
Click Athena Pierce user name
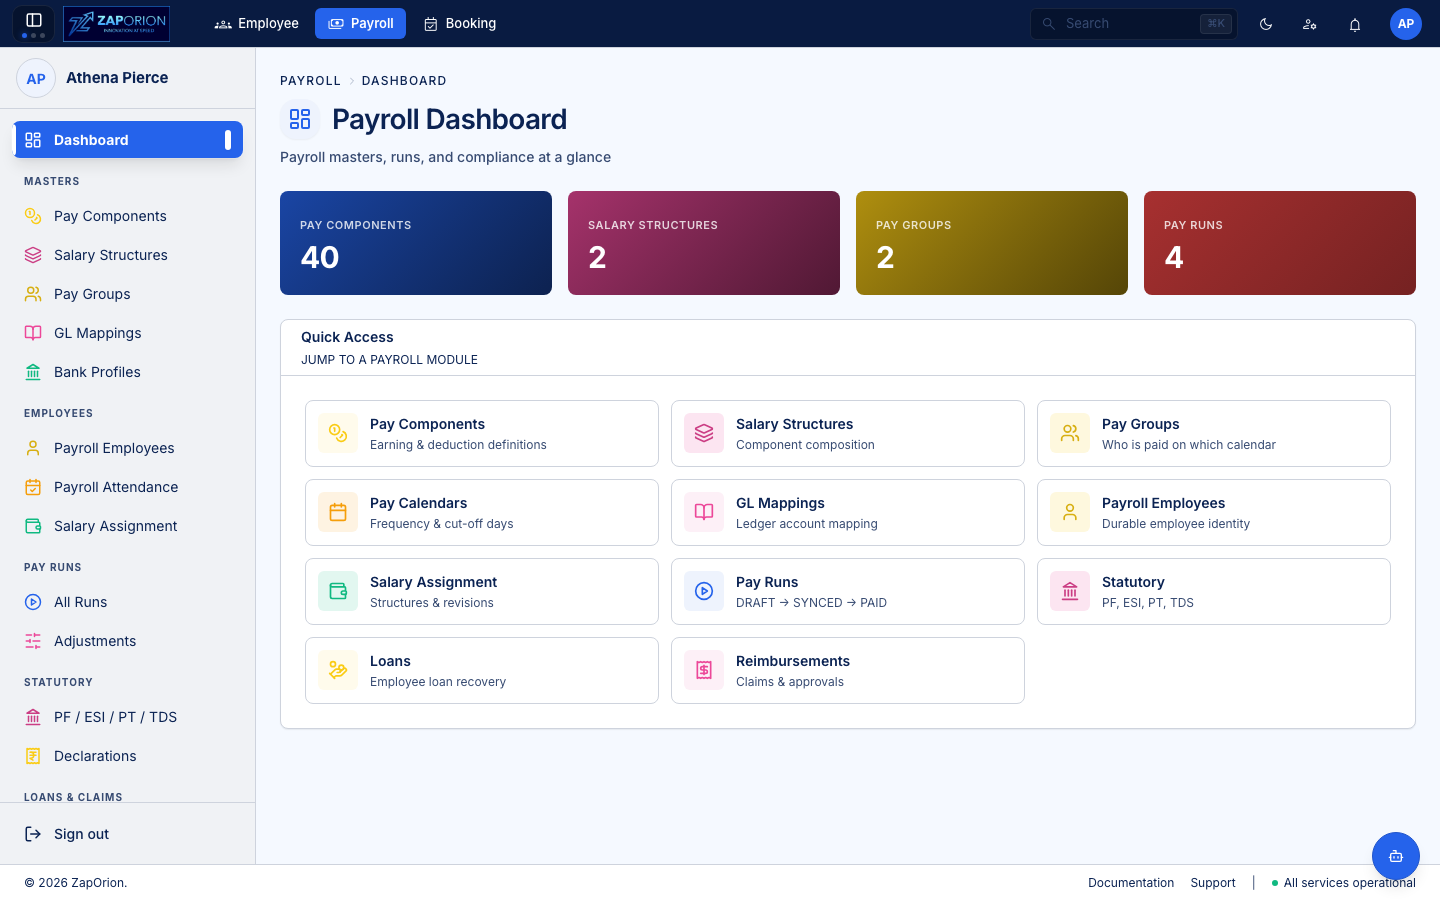(x=117, y=78)
